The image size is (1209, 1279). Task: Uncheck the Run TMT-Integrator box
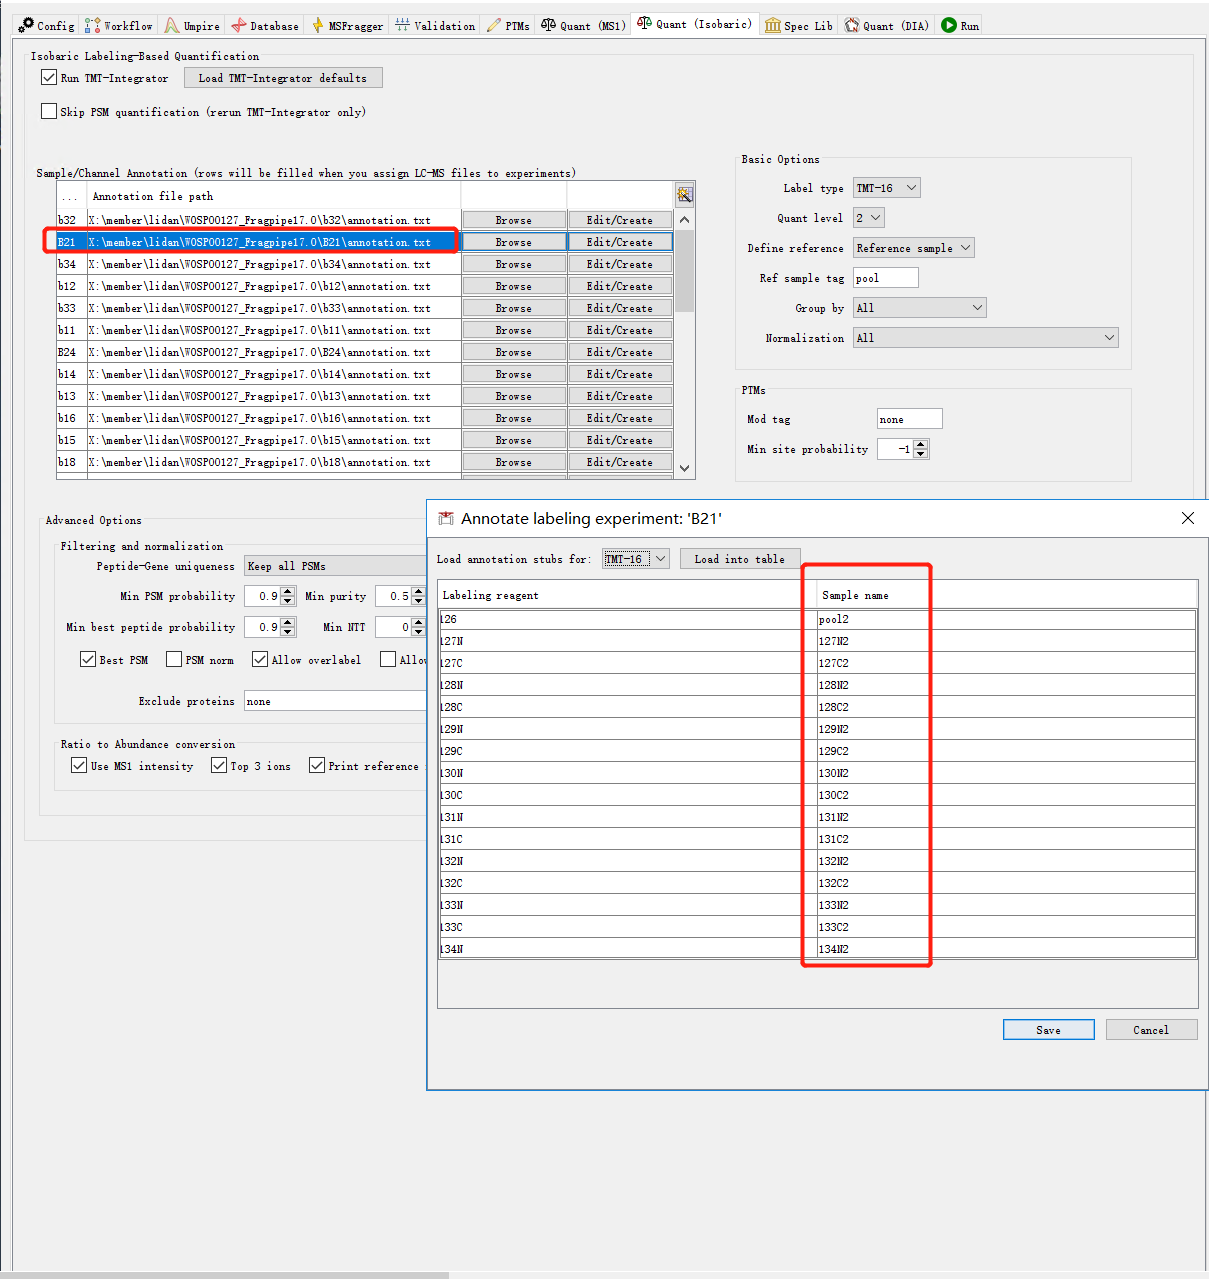click(x=49, y=77)
